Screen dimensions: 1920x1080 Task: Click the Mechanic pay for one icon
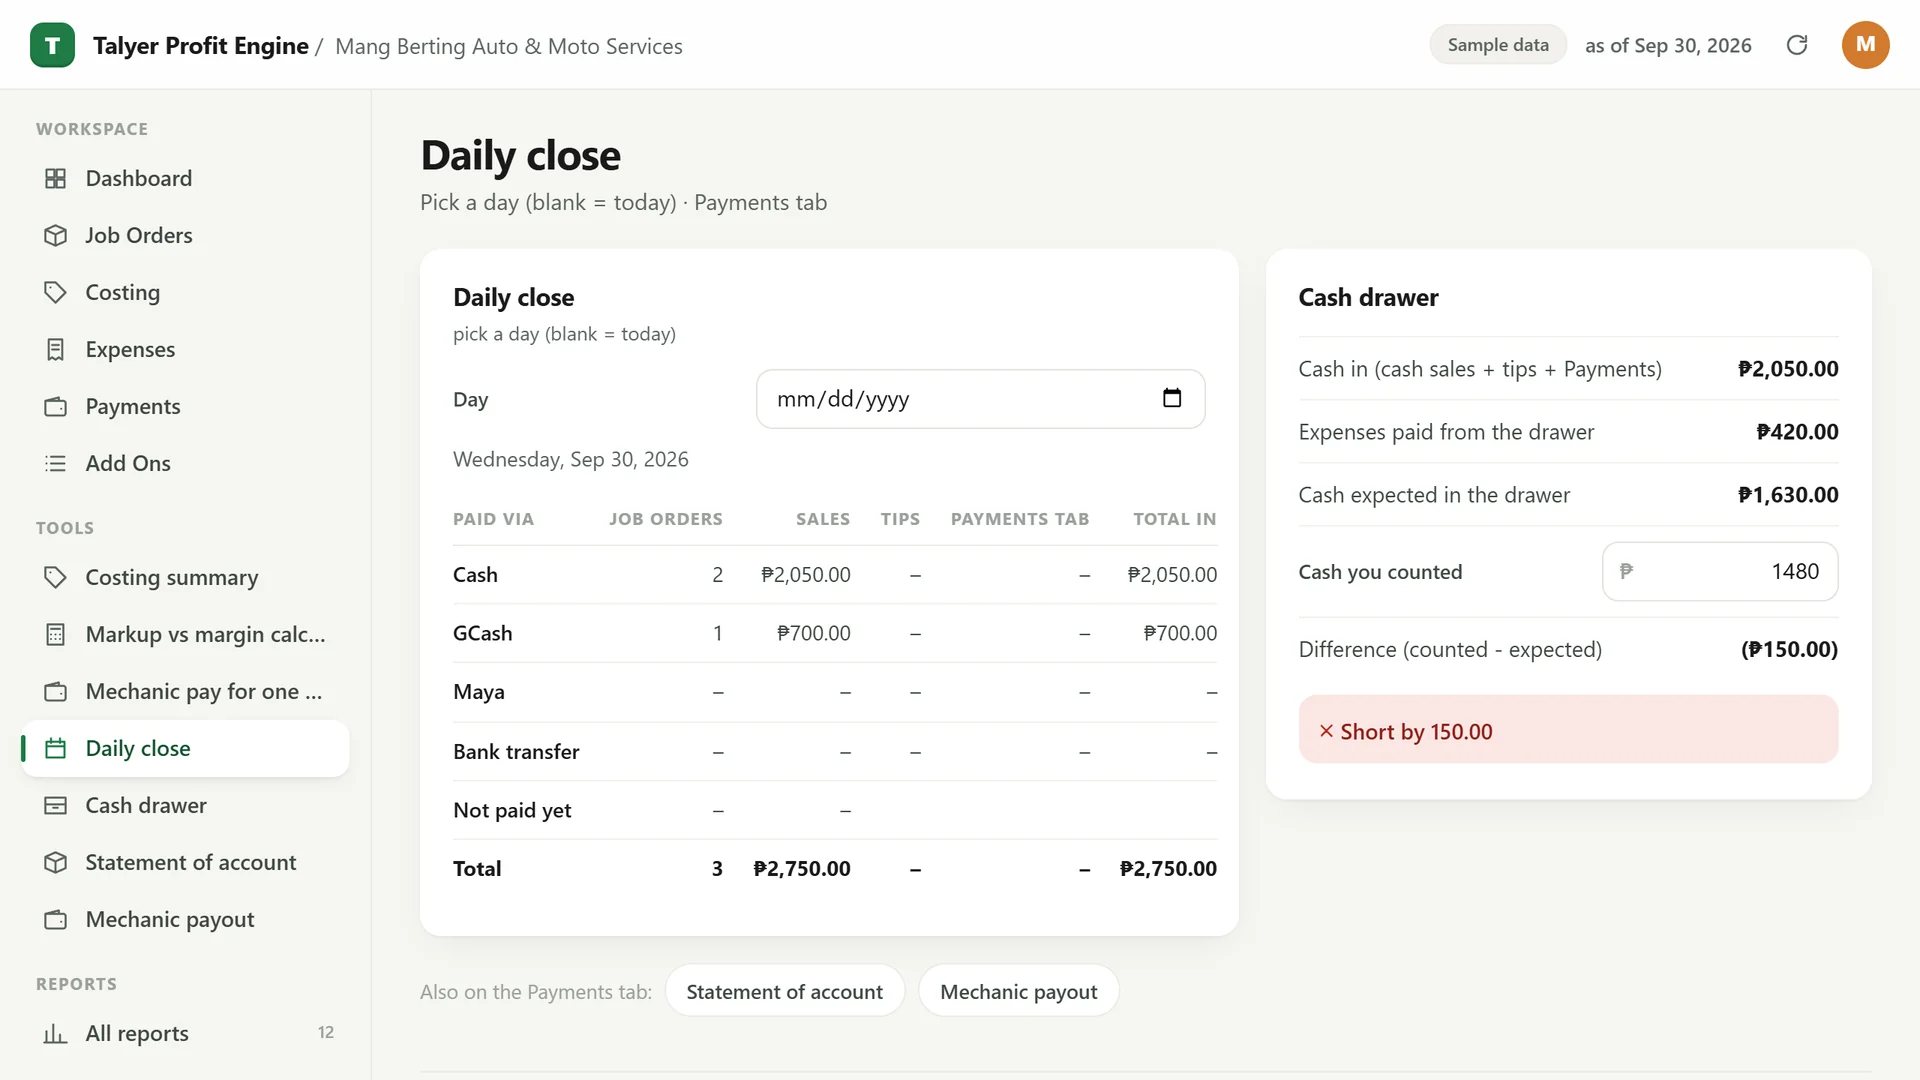[x=56, y=691]
